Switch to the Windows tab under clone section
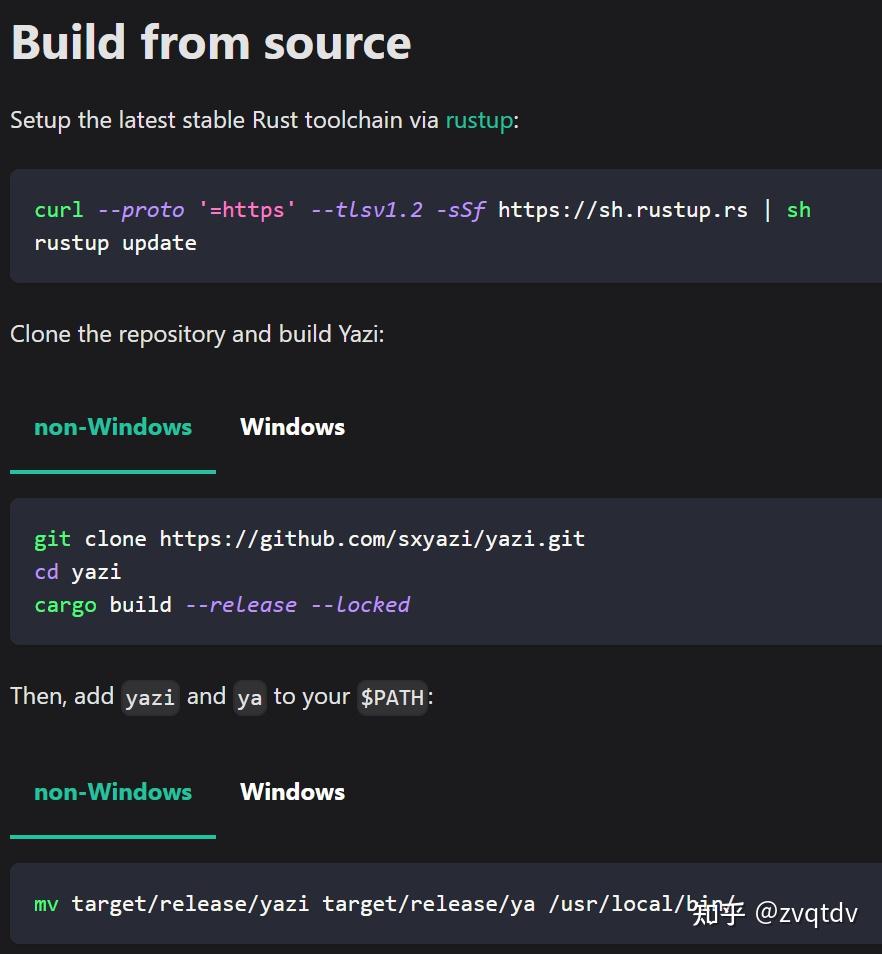882x954 pixels. pyautogui.click(x=292, y=427)
